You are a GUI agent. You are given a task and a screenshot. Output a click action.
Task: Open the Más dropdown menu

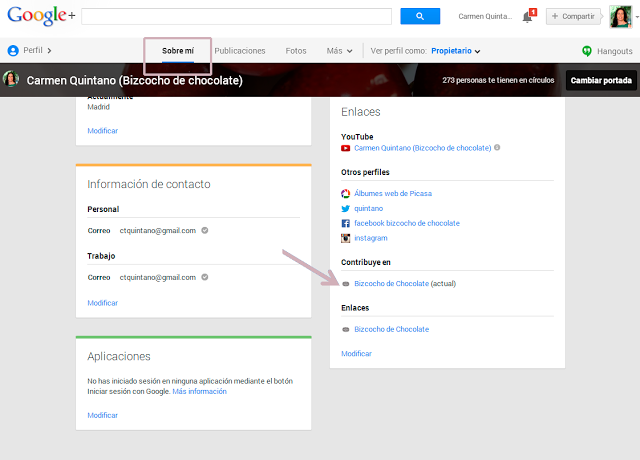click(x=339, y=51)
